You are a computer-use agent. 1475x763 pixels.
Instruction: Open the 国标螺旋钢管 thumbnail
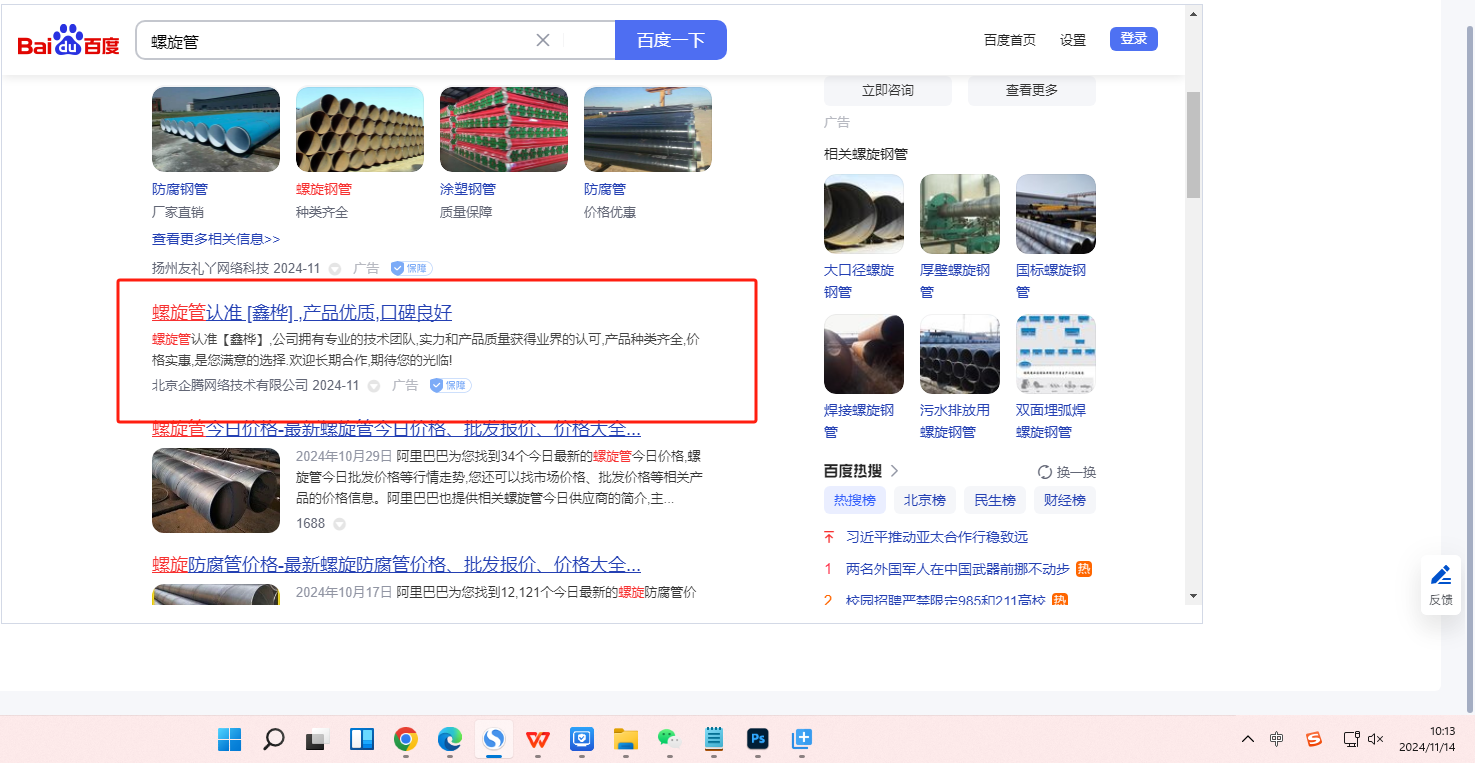[1056, 214]
